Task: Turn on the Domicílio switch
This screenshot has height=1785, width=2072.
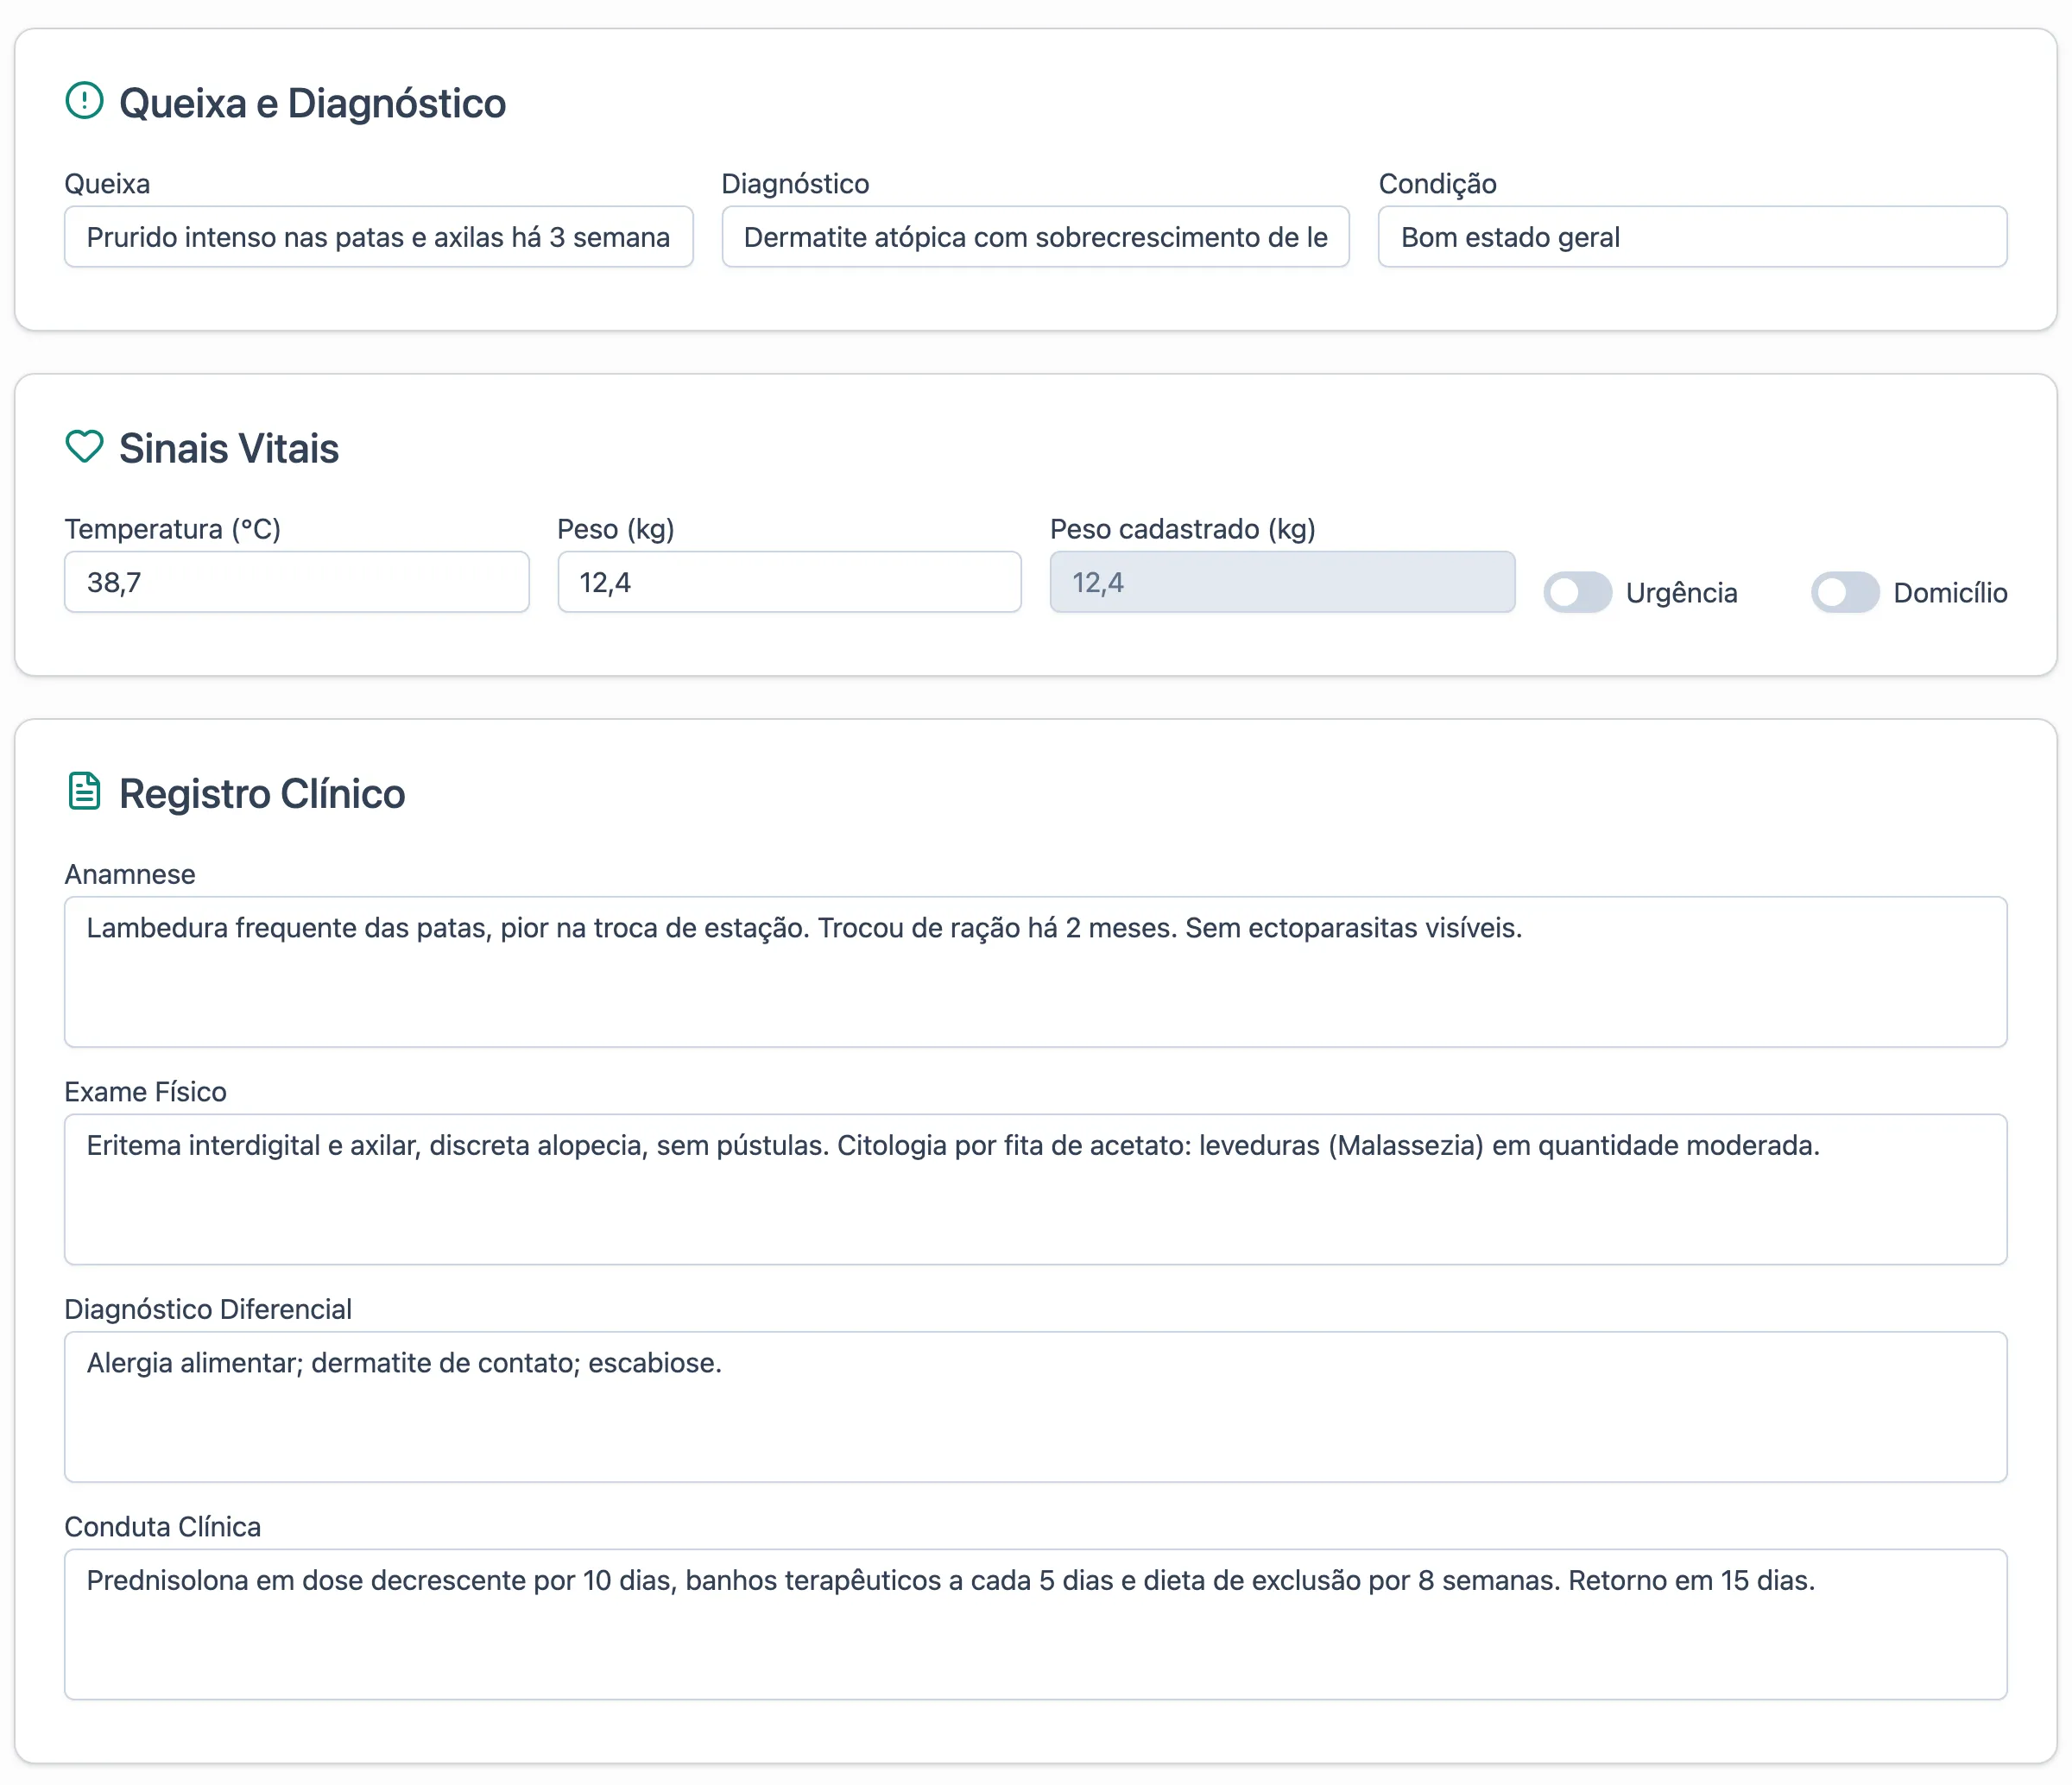Action: tap(1845, 592)
